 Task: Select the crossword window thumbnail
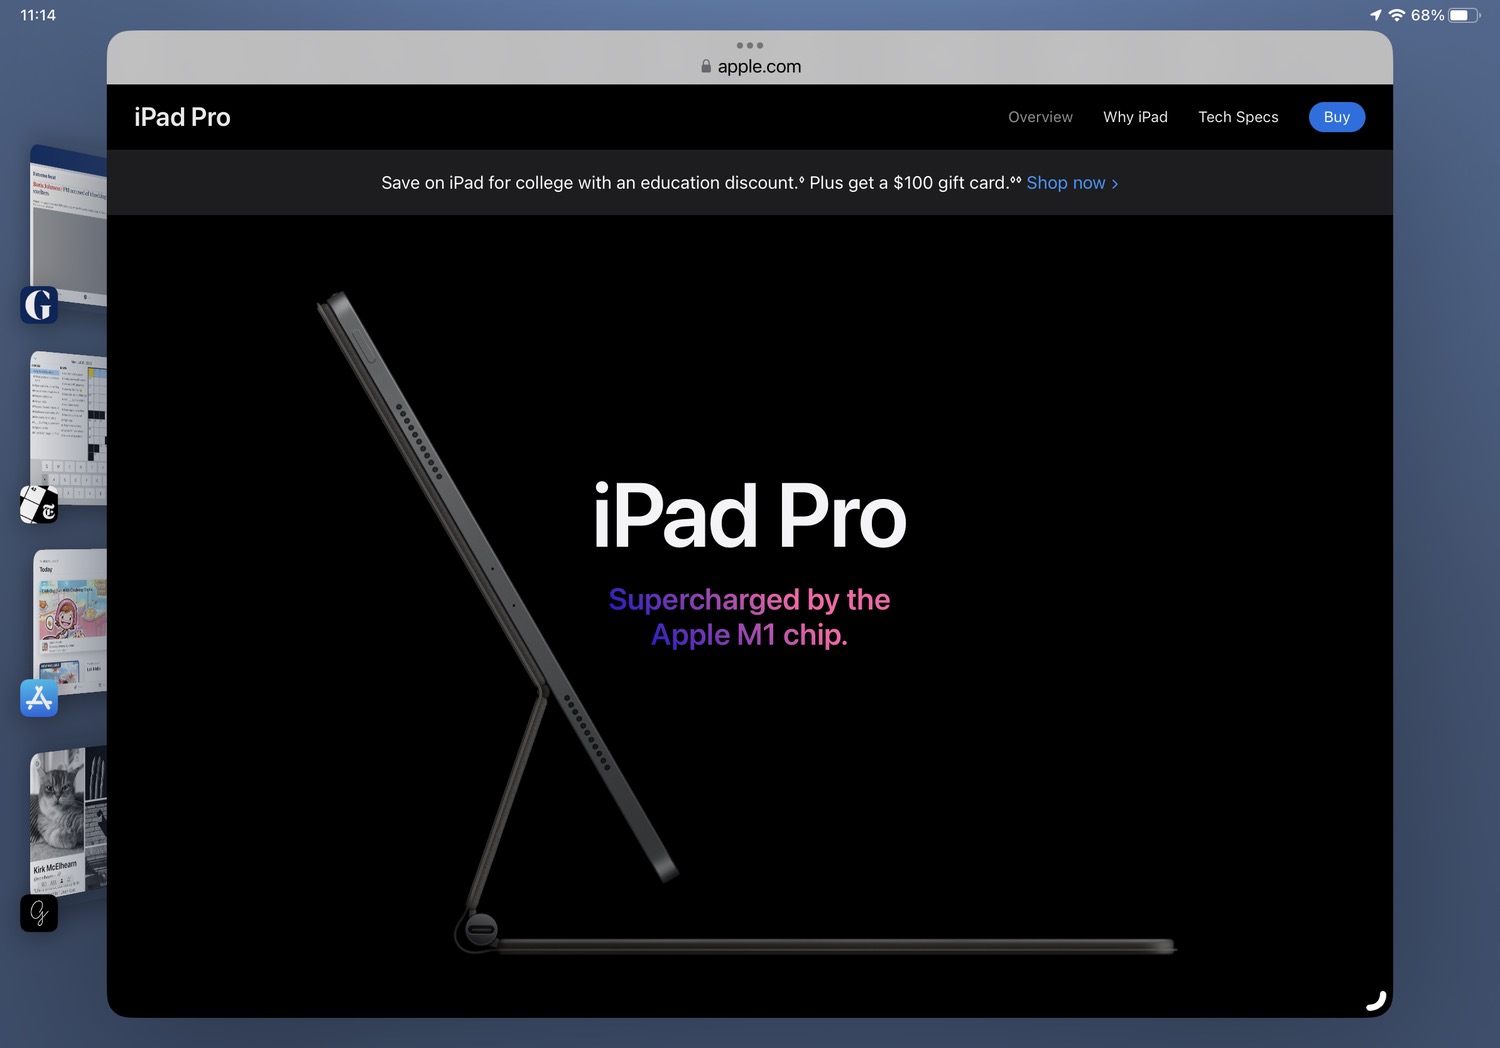(69, 428)
